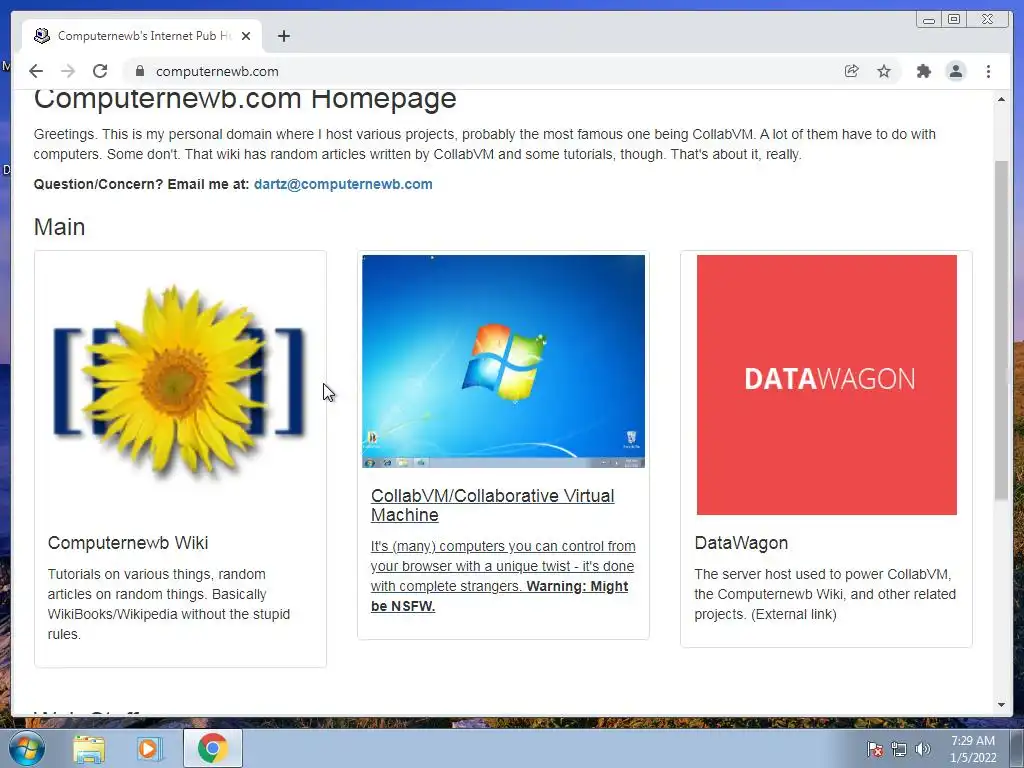Go back to the previous page

36,71
